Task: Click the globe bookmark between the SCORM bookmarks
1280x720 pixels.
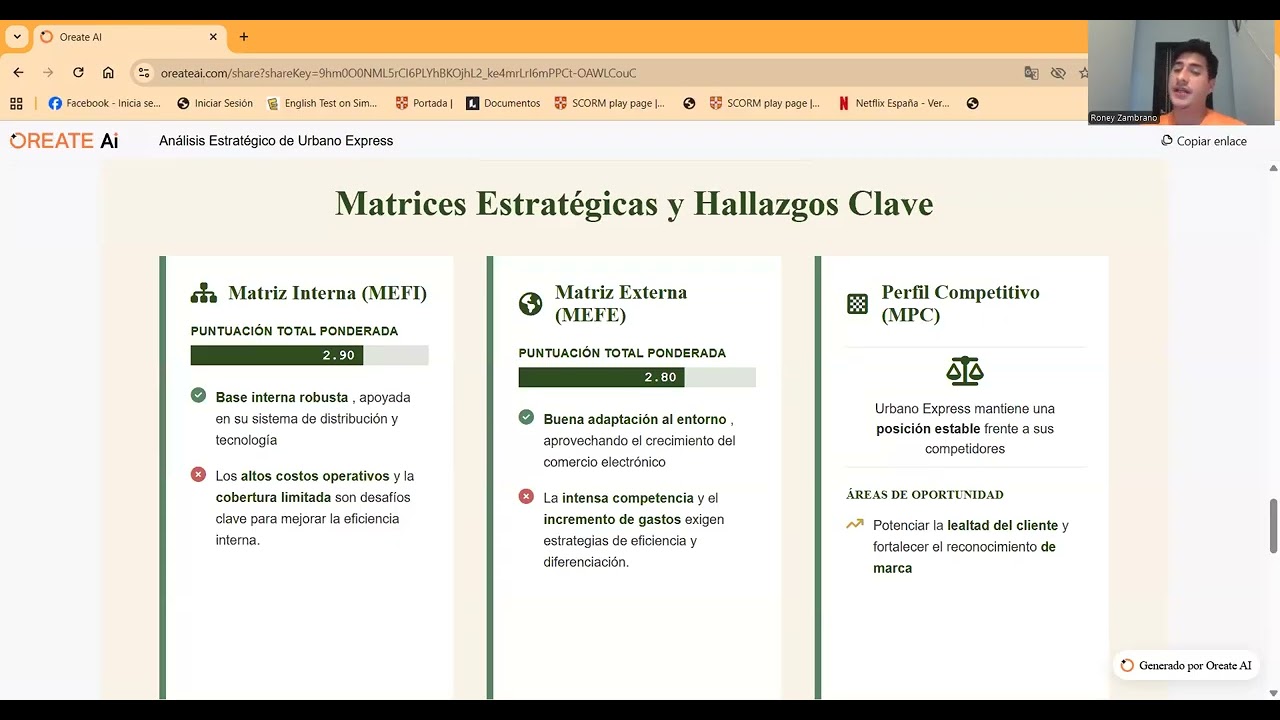Action: click(x=689, y=103)
